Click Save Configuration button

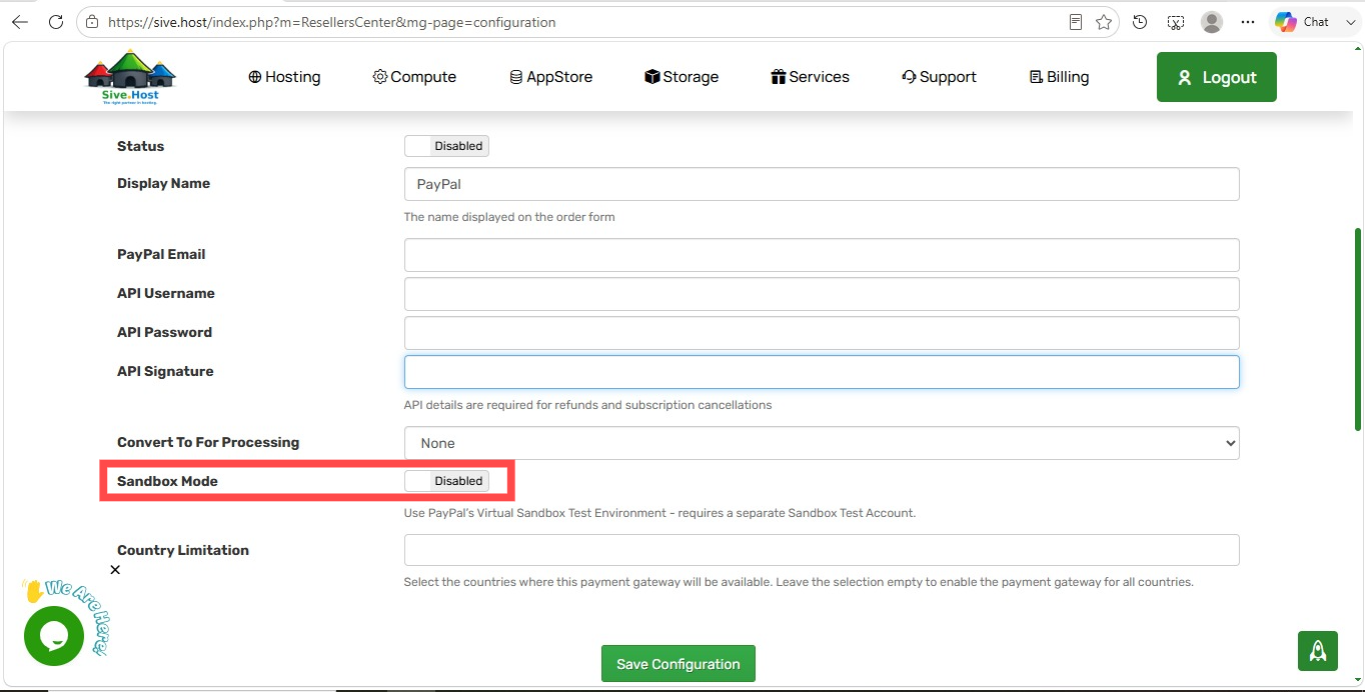pos(678,664)
